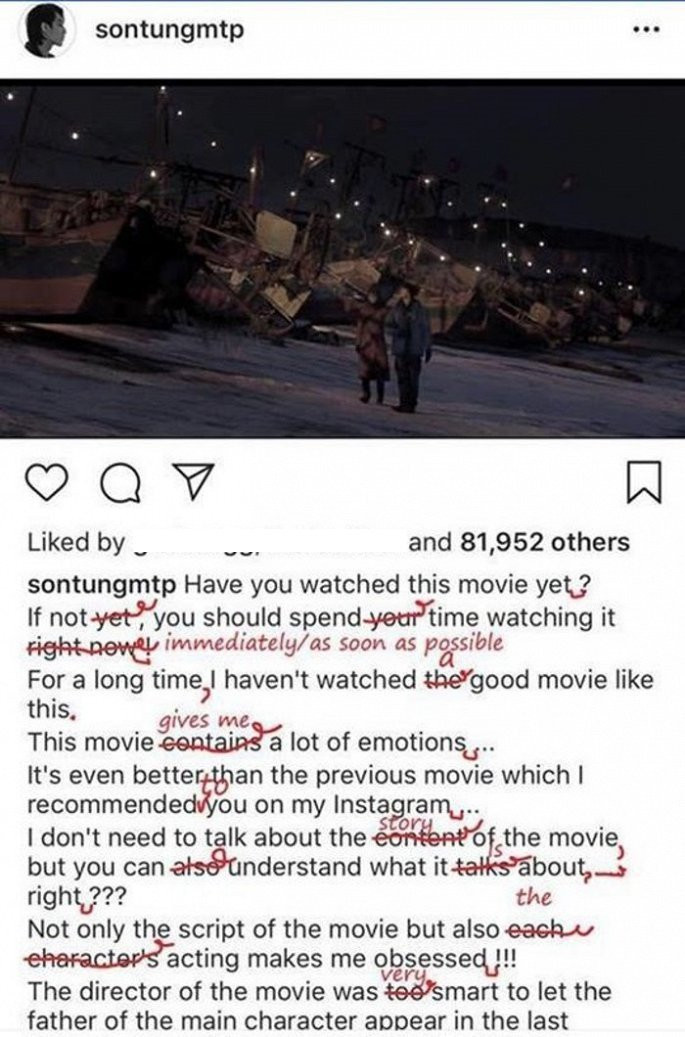View the list of 81,952 others who liked
Screen dimensions: 685x1037
coord(519,542)
